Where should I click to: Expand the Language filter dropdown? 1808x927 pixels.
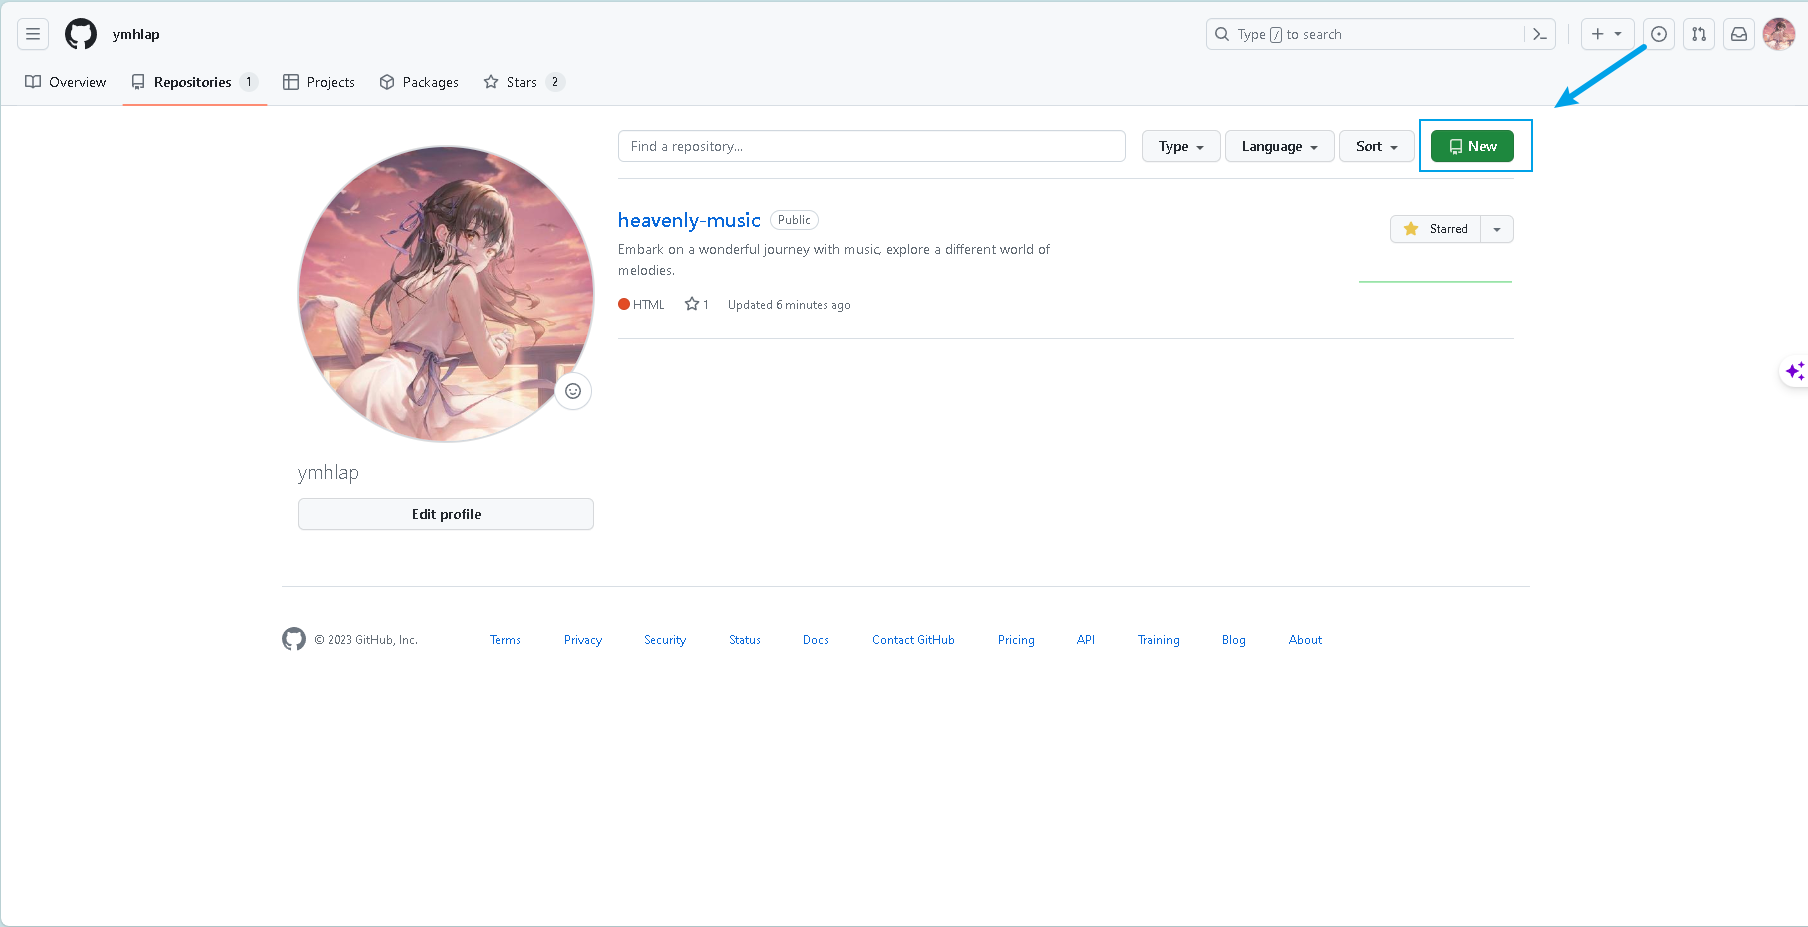pyautogui.click(x=1279, y=146)
